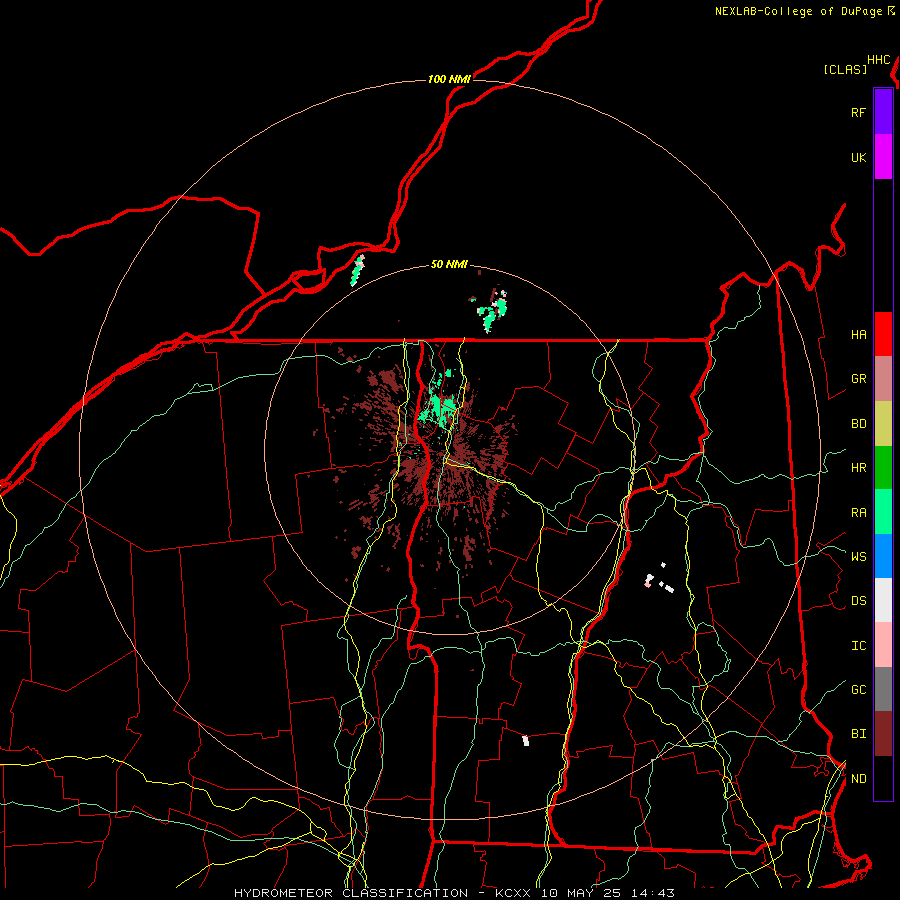Click the small white echo in the south

point(525,740)
